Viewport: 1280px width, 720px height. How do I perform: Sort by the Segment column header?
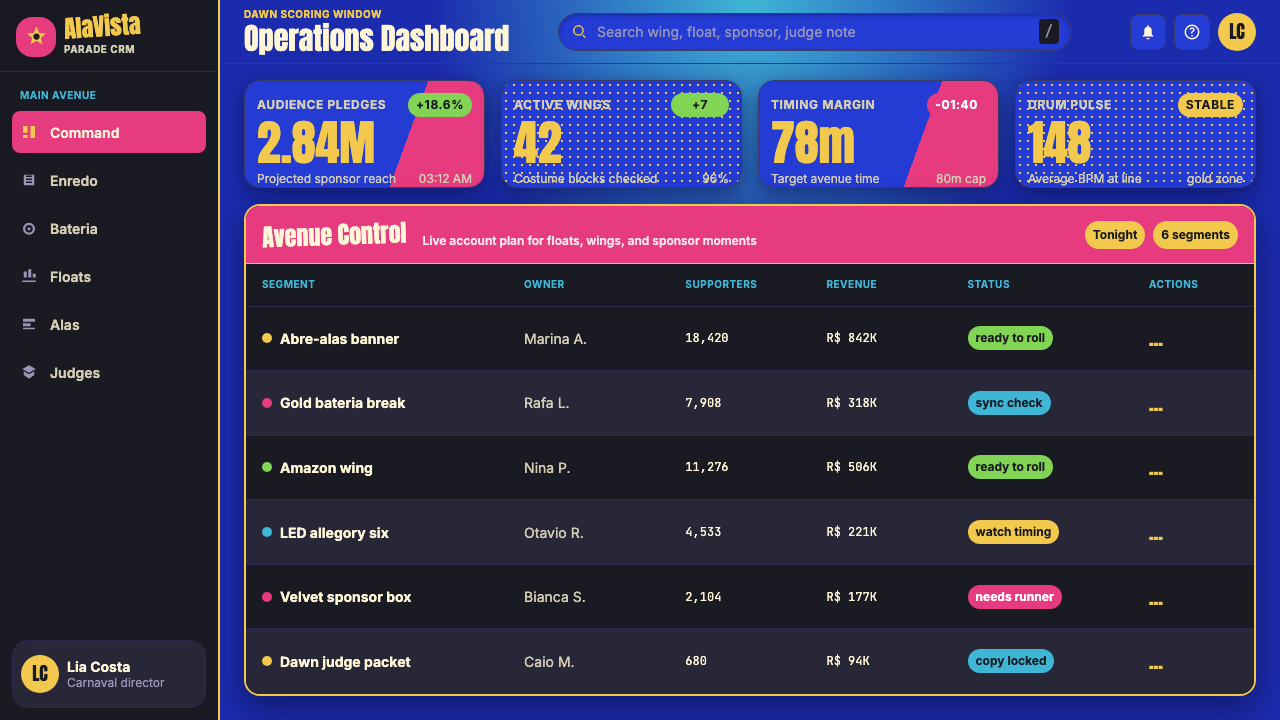point(288,284)
